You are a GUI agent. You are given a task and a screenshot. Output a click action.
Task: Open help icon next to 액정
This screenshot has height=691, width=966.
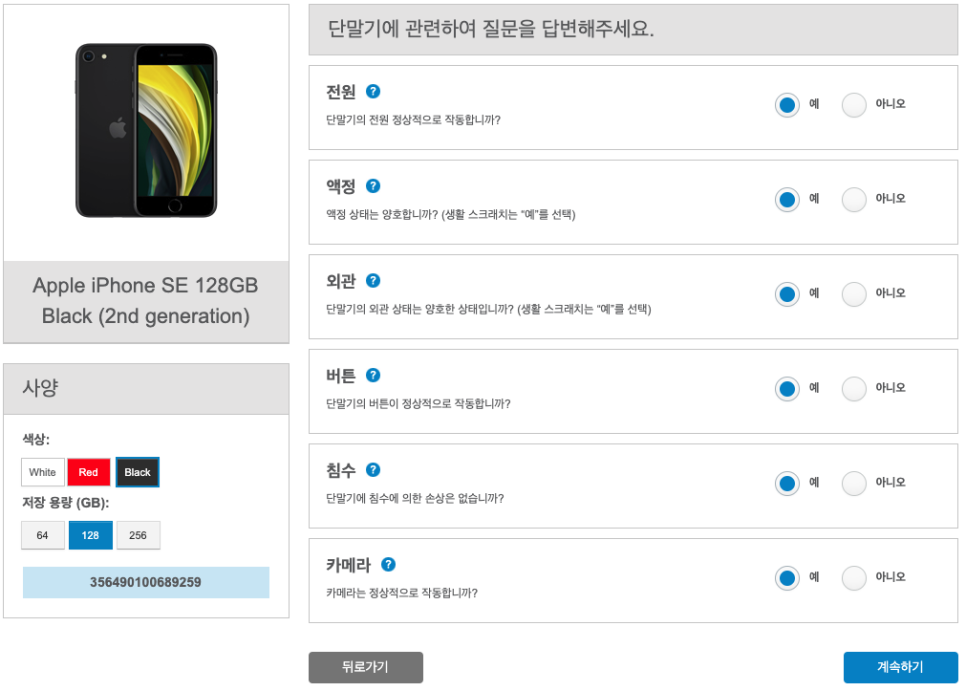coord(373,186)
